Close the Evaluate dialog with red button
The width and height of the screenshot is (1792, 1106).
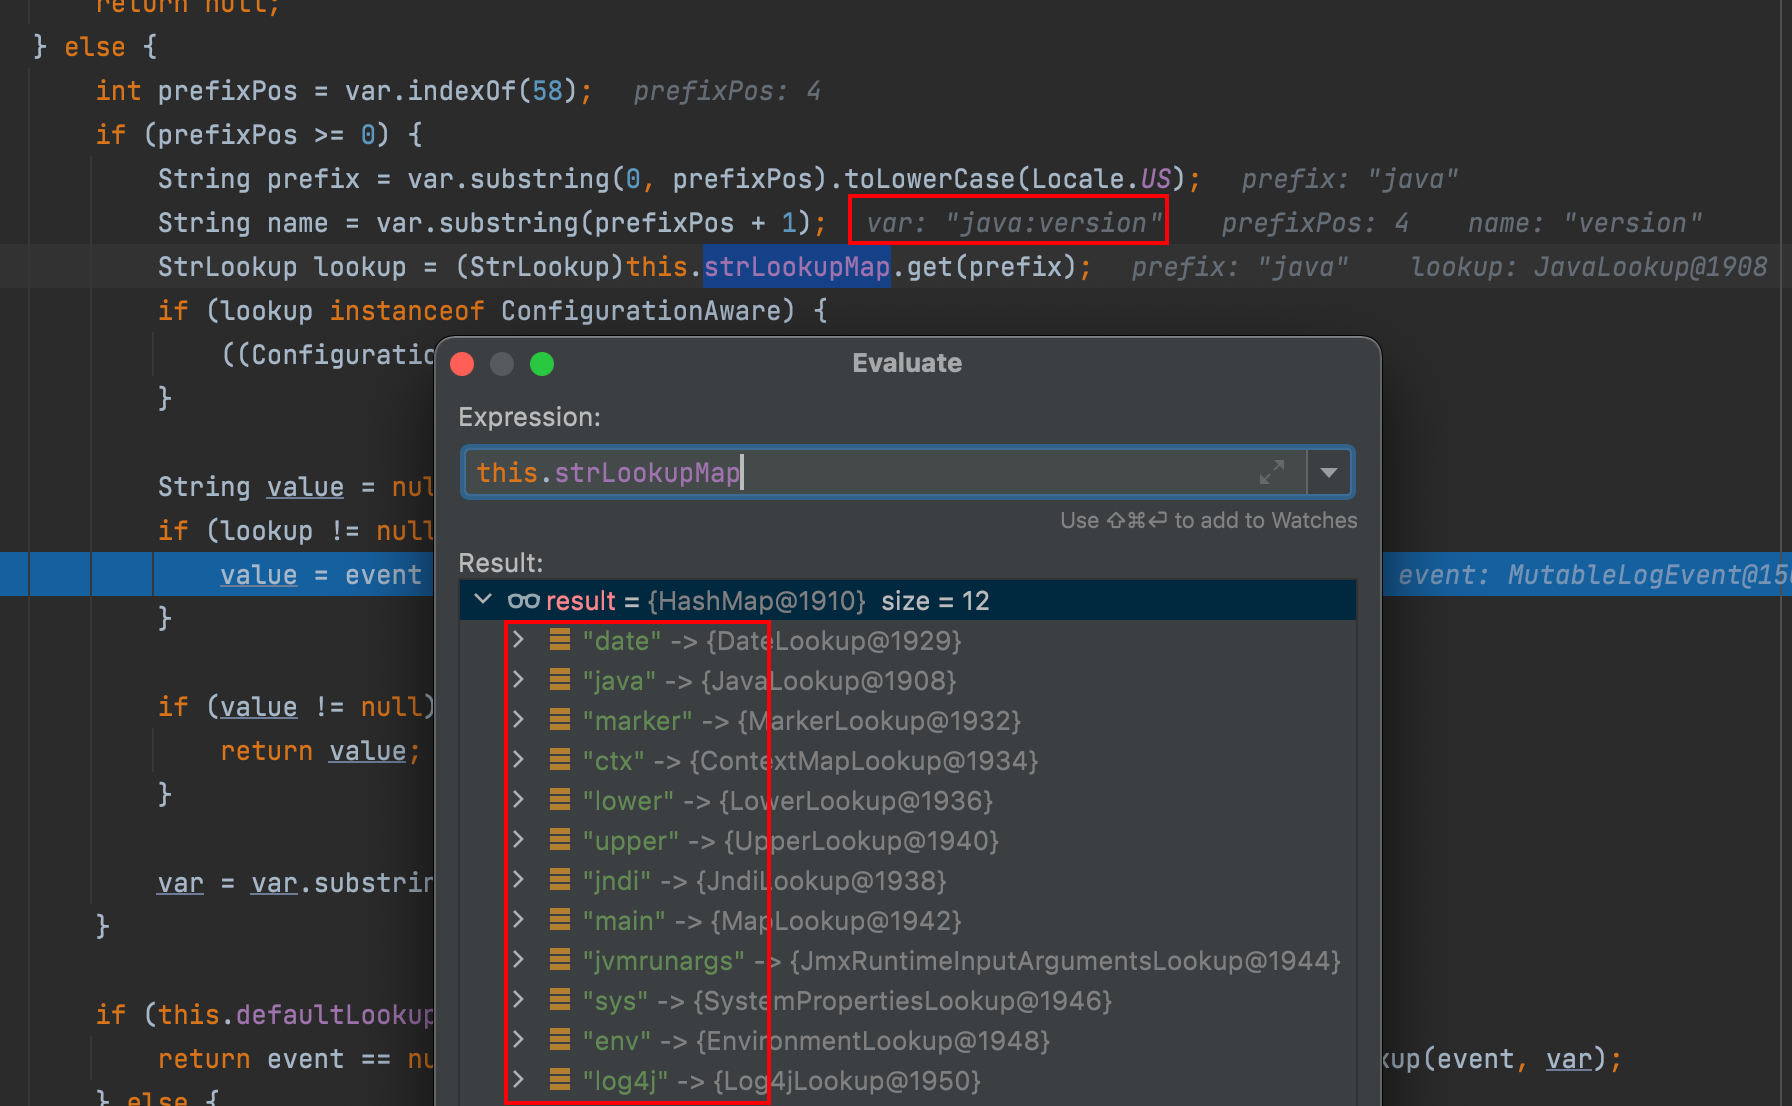pyautogui.click(x=462, y=364)
